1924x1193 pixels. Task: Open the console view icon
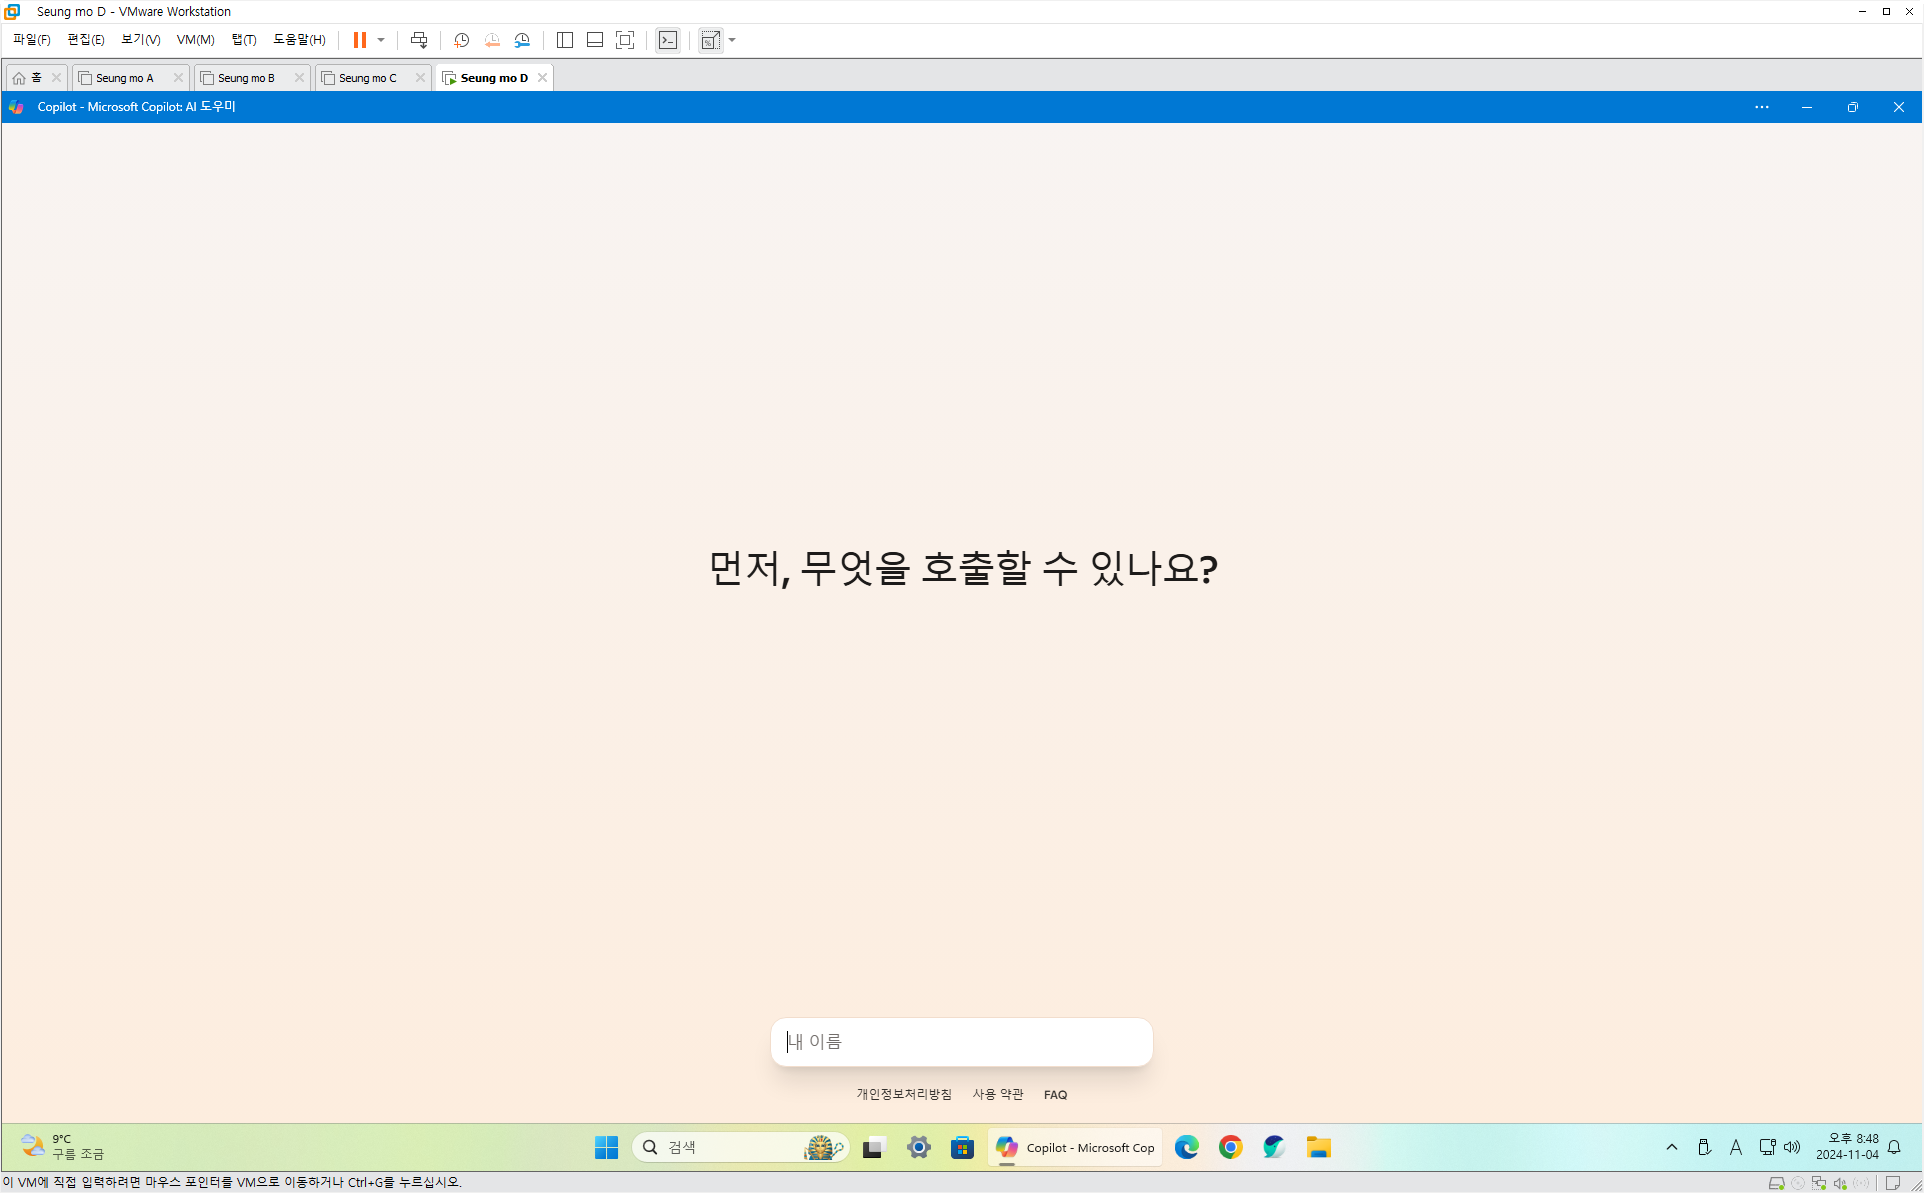point(668,40)
